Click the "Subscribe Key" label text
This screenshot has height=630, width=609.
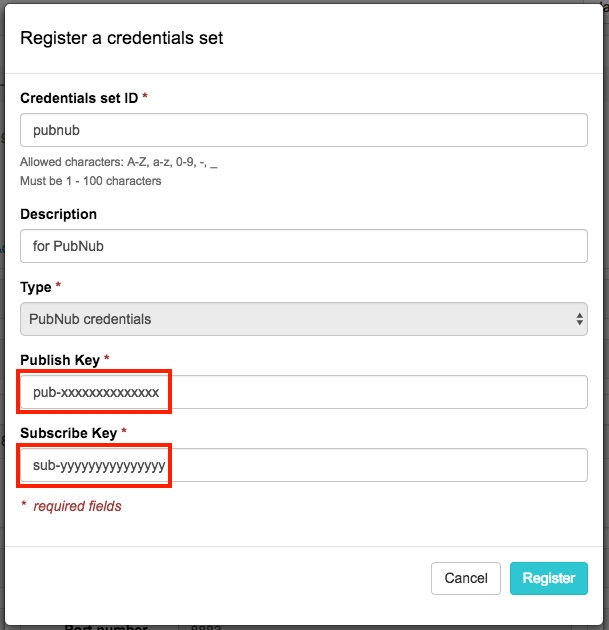[x=68, y=433]
